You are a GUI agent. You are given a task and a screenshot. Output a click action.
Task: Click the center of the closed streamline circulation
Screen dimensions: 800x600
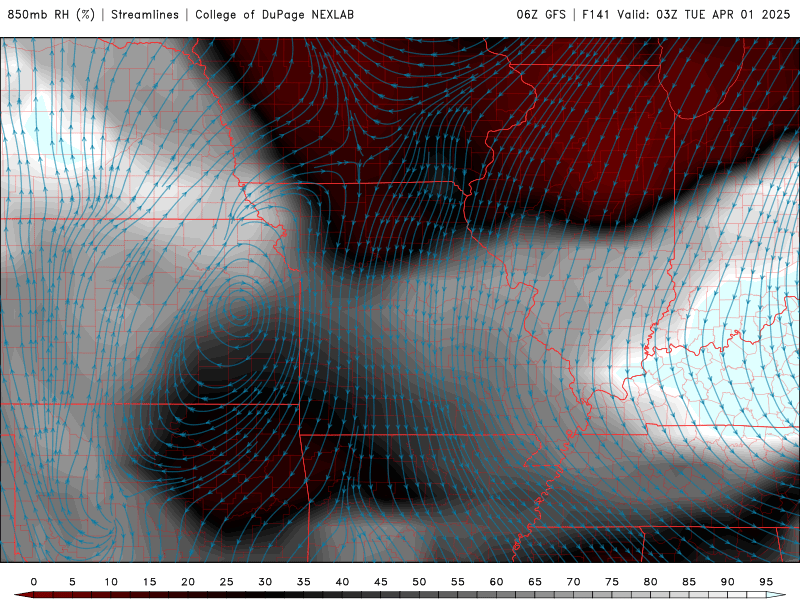(x=239, y=307)
